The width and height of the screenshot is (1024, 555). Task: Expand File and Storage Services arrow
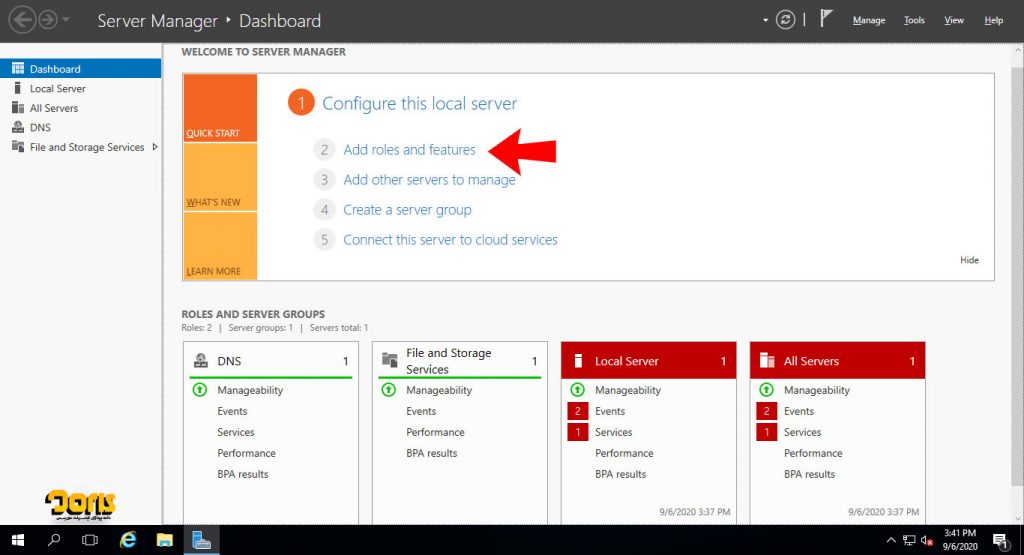tap(155, 147)
